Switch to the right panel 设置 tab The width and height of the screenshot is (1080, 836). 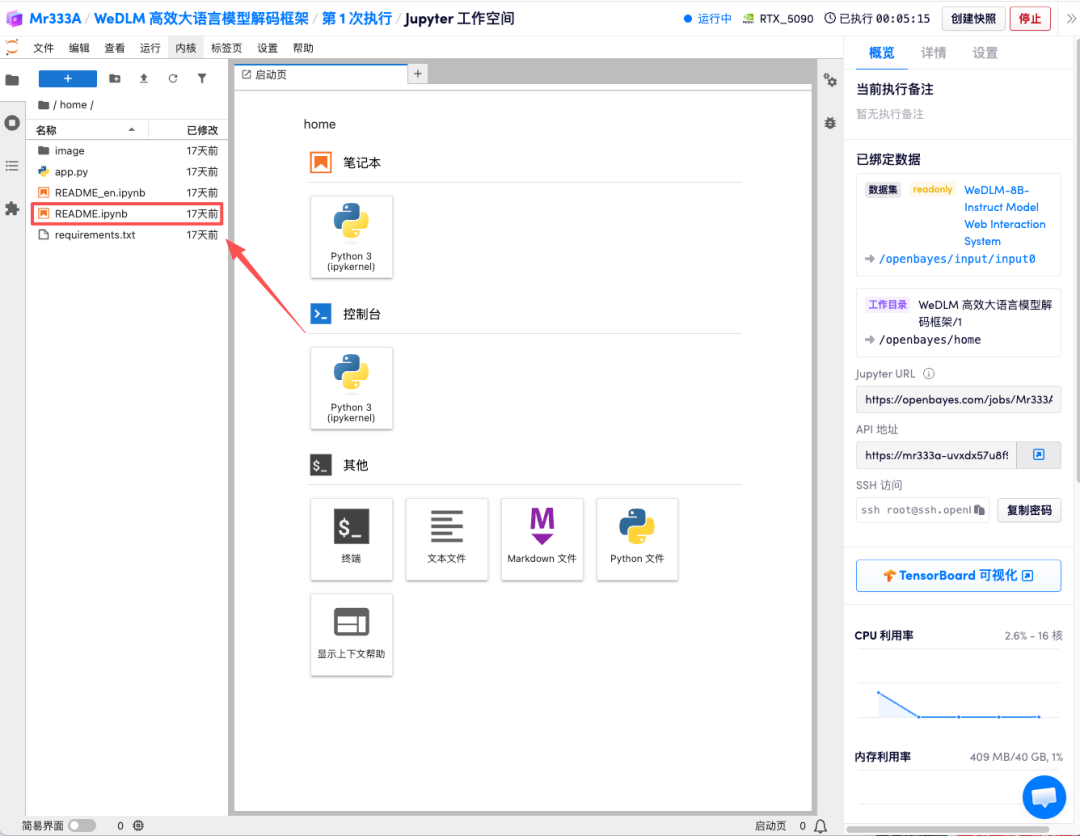pos(985,53)
